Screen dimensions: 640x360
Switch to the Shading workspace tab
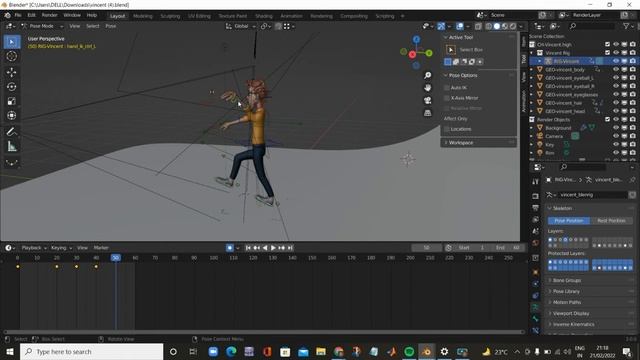pos(264,16)
